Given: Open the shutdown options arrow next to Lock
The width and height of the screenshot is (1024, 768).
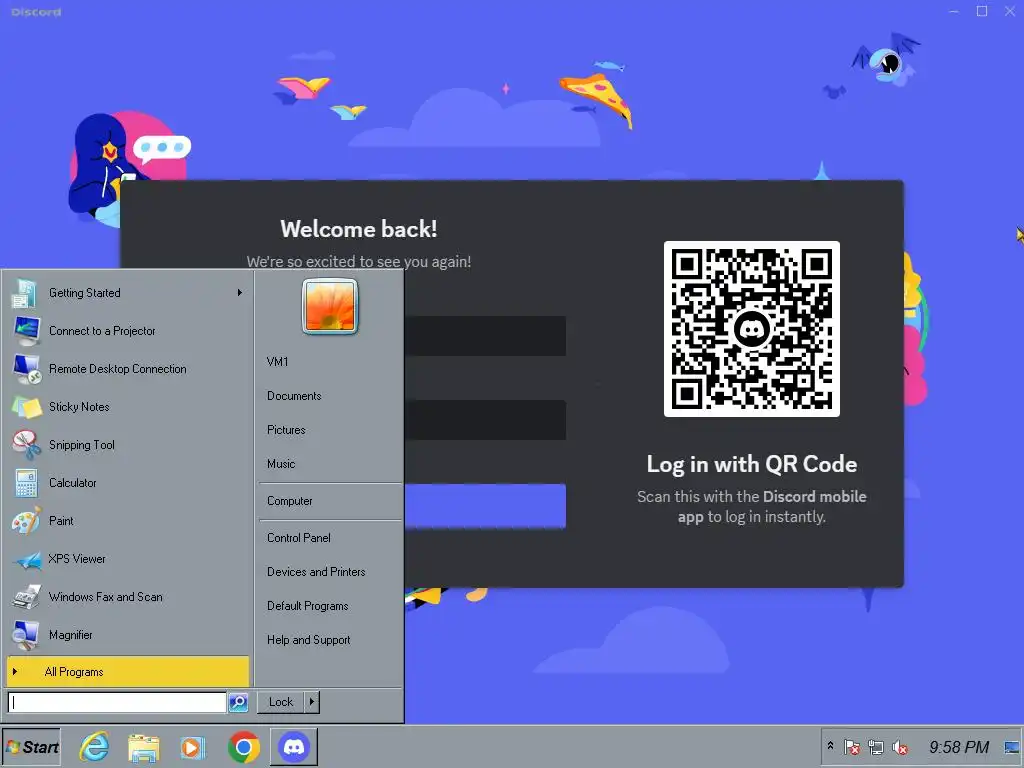Looking at the screenshot, I should (x=312, y=702).
